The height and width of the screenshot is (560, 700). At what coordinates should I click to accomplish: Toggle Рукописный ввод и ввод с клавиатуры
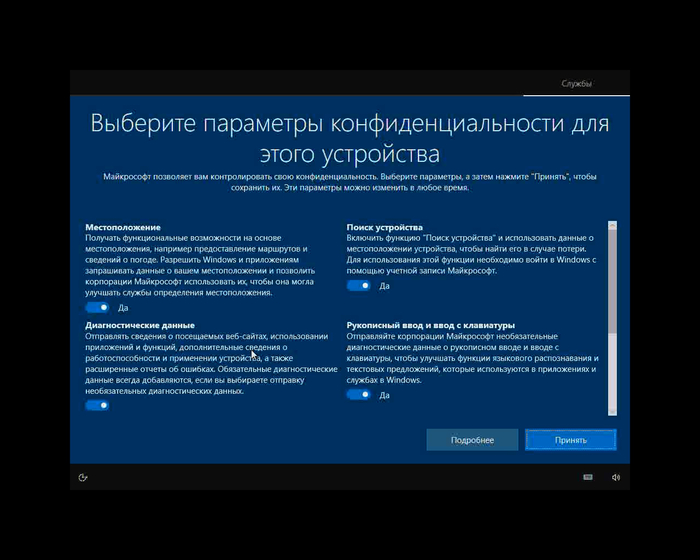358,395
